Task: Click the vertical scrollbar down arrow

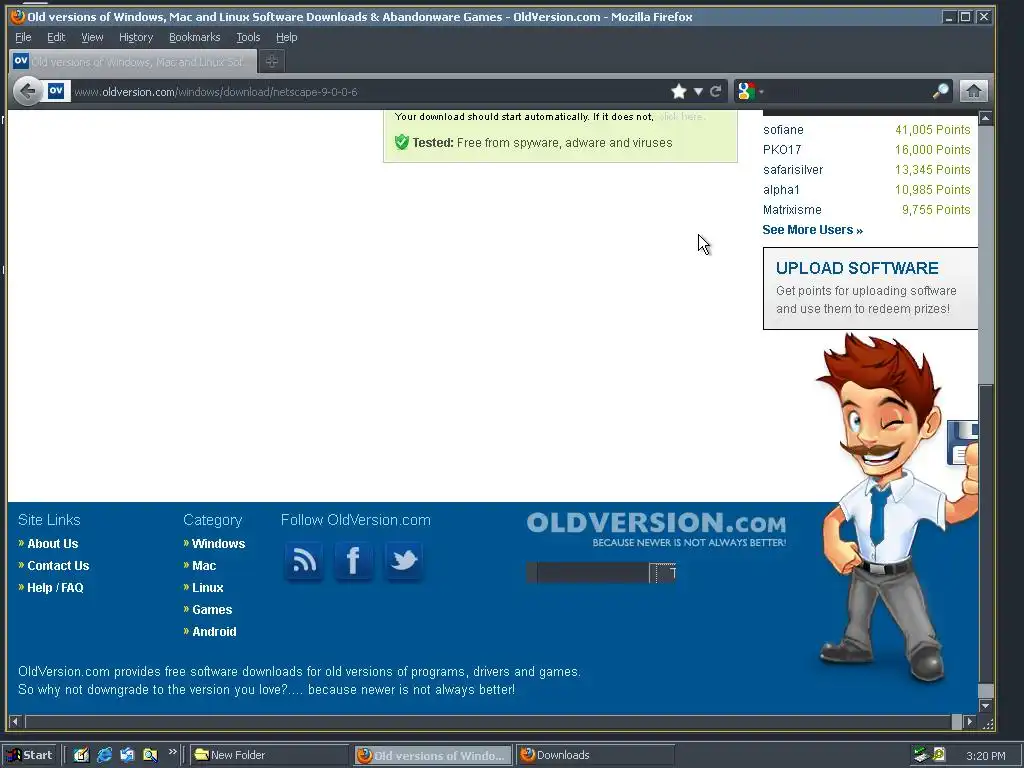Action: click(x=985, y=706)
